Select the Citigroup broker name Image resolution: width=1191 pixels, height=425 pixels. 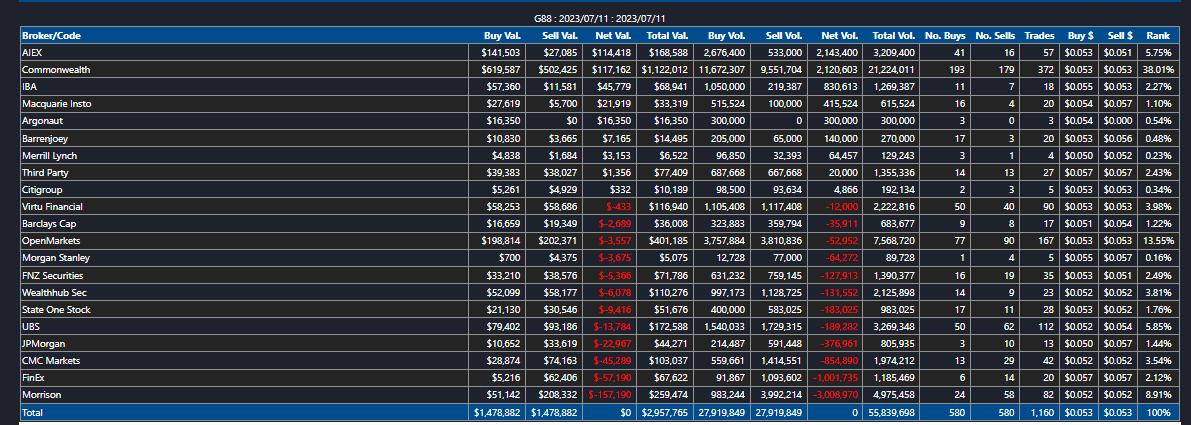[x=42, y=190]
